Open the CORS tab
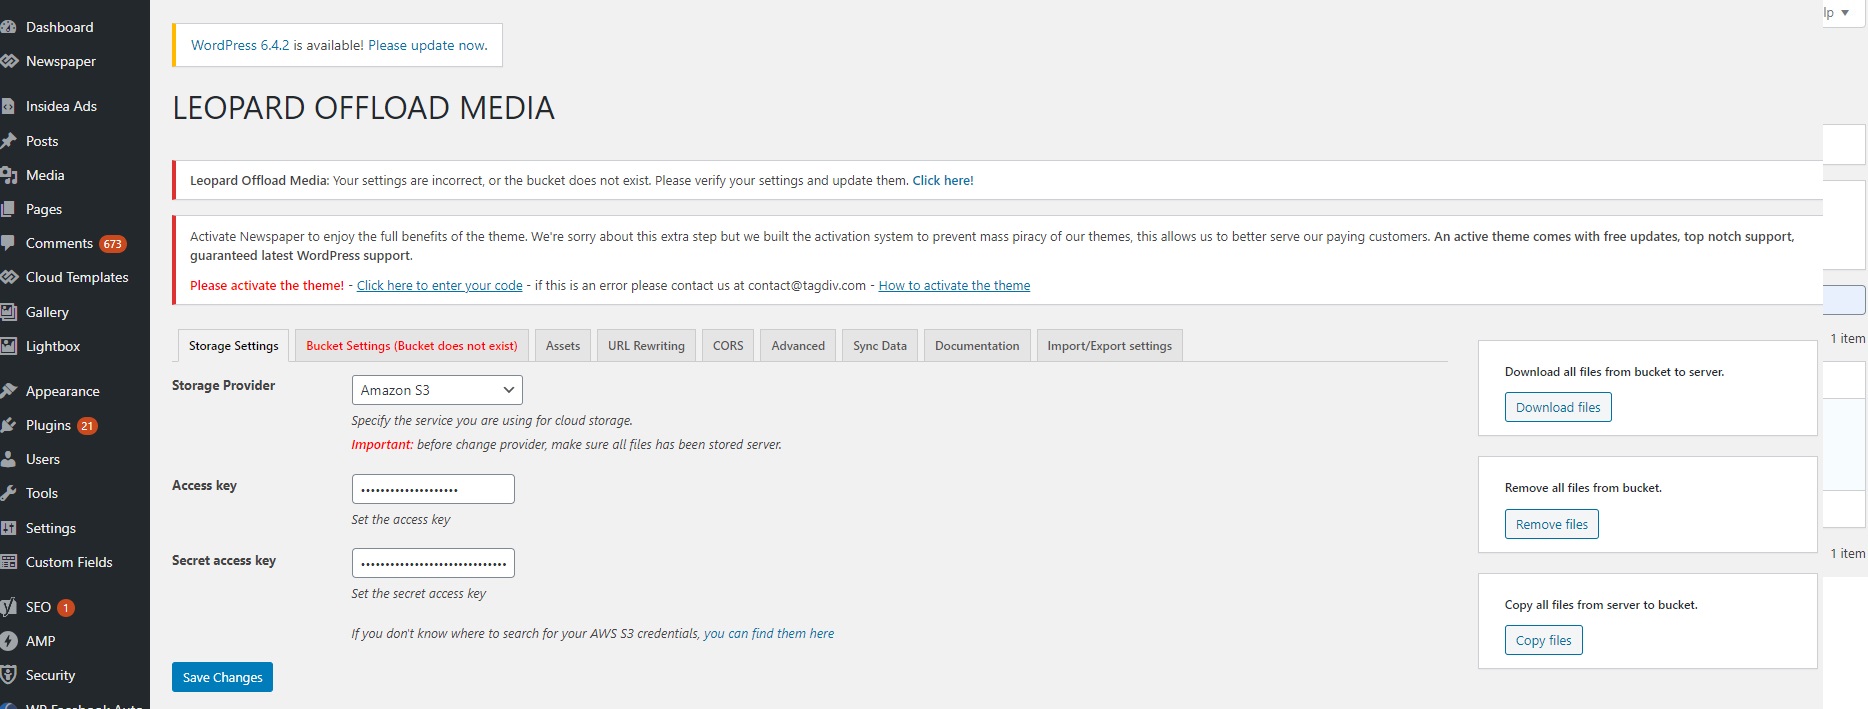 coord(728,346)
